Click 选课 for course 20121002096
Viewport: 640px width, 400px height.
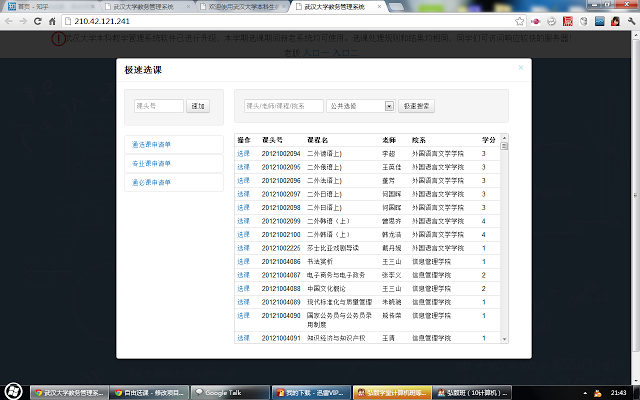243,180
